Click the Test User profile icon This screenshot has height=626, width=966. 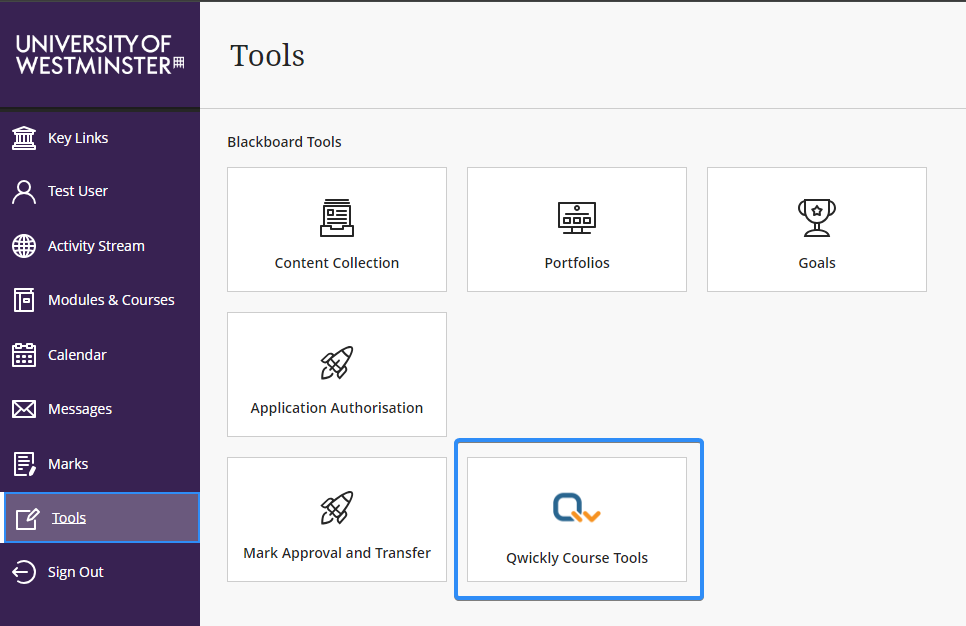coord(24,192)
